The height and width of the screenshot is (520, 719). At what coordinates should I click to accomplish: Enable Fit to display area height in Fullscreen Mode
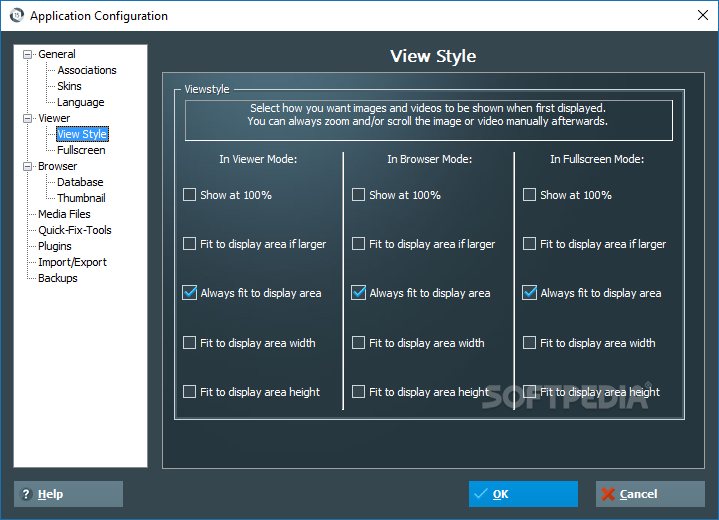[530, 392]
